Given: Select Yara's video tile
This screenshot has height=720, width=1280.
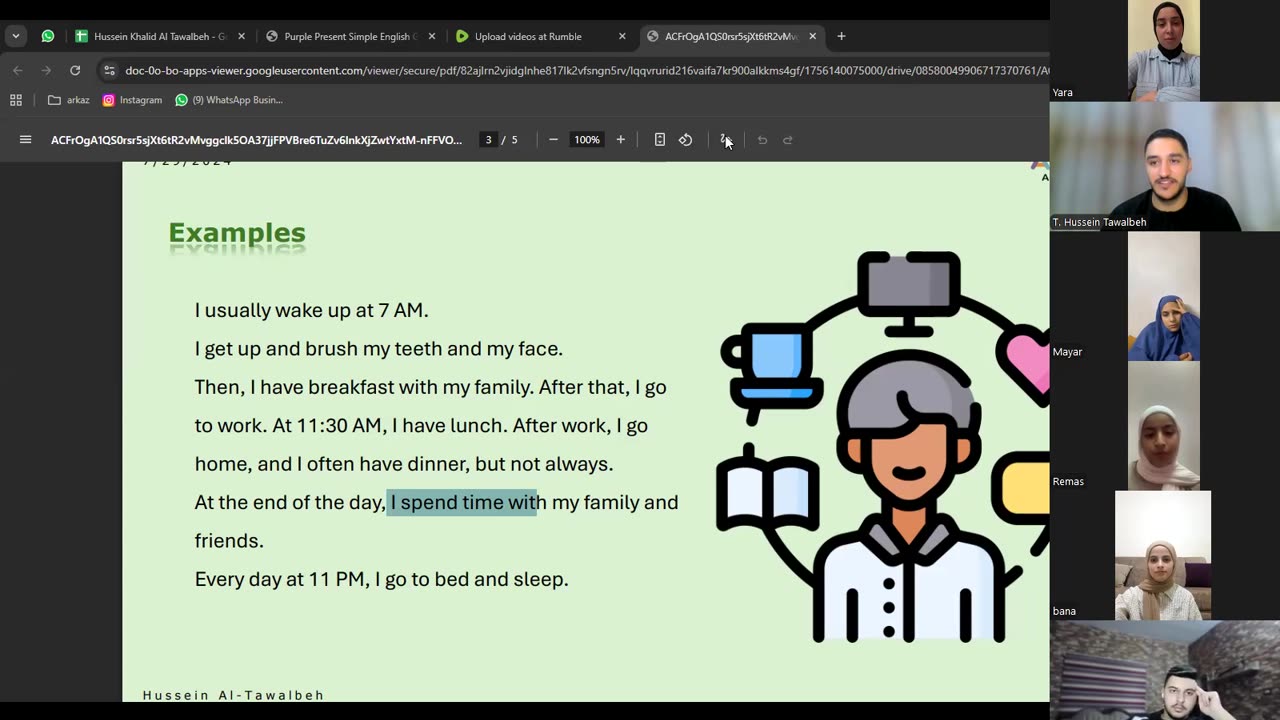Looking at the screenshot, I should coord(1164,50).
